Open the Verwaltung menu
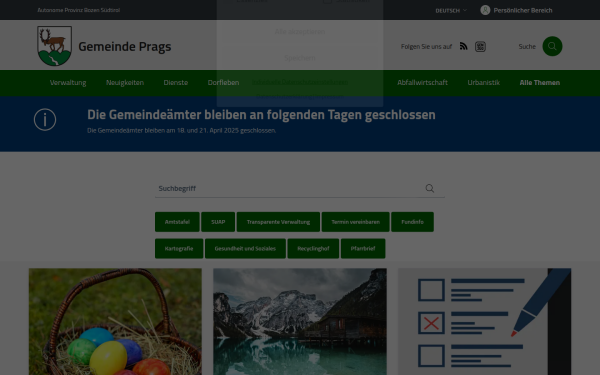The width and height of the screenshot is (600, 375). 68,83
